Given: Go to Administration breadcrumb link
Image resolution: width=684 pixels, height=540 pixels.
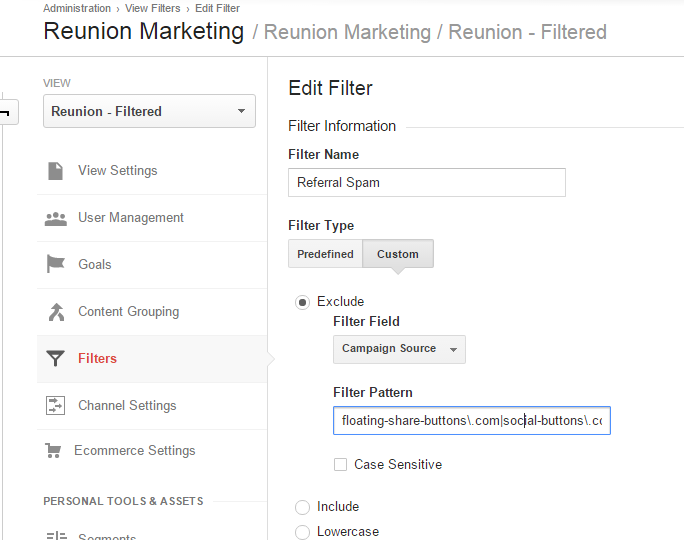Looking at the screenshot, I should [x=77, y=8].
